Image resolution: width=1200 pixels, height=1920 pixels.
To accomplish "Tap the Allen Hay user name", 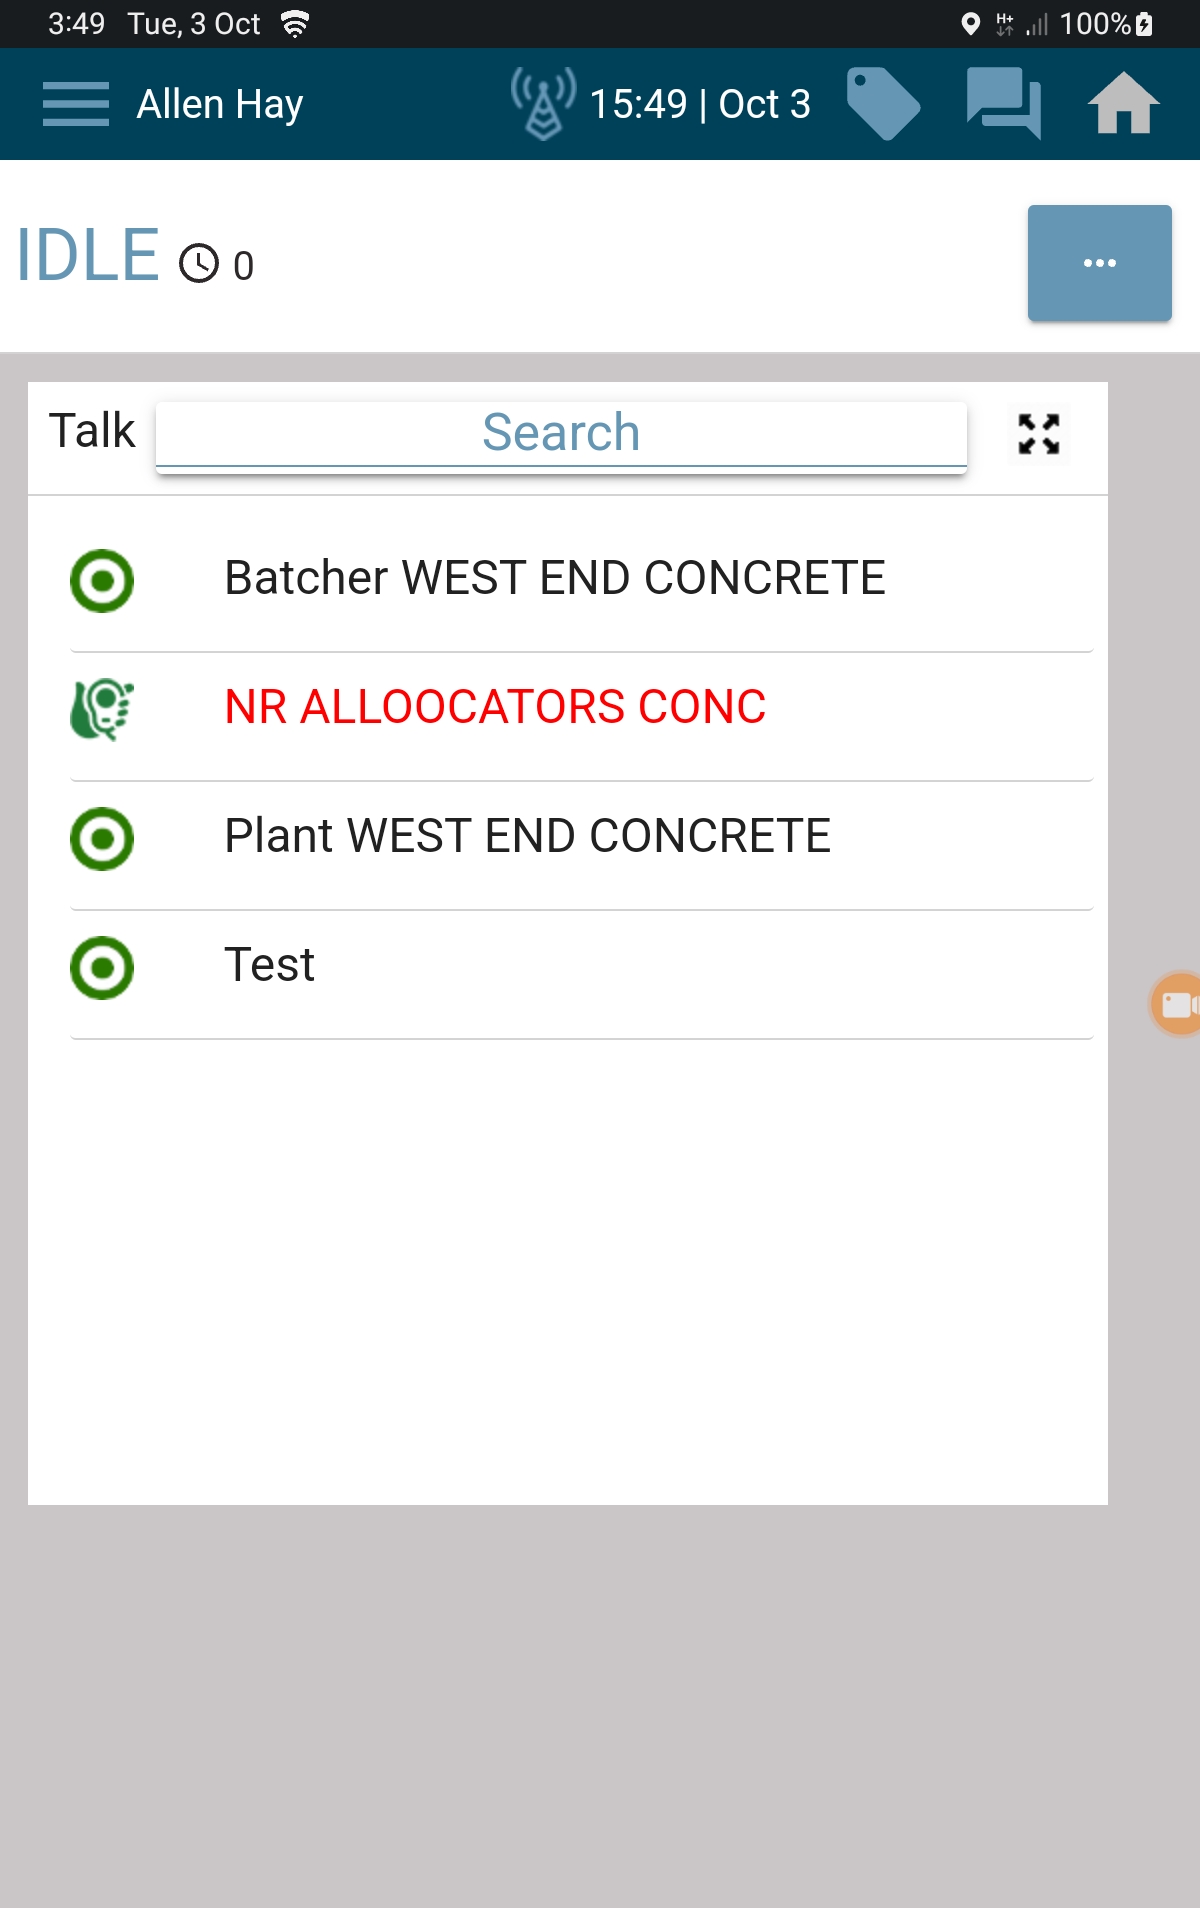I will pyautogui.click(x=220, y=104).
